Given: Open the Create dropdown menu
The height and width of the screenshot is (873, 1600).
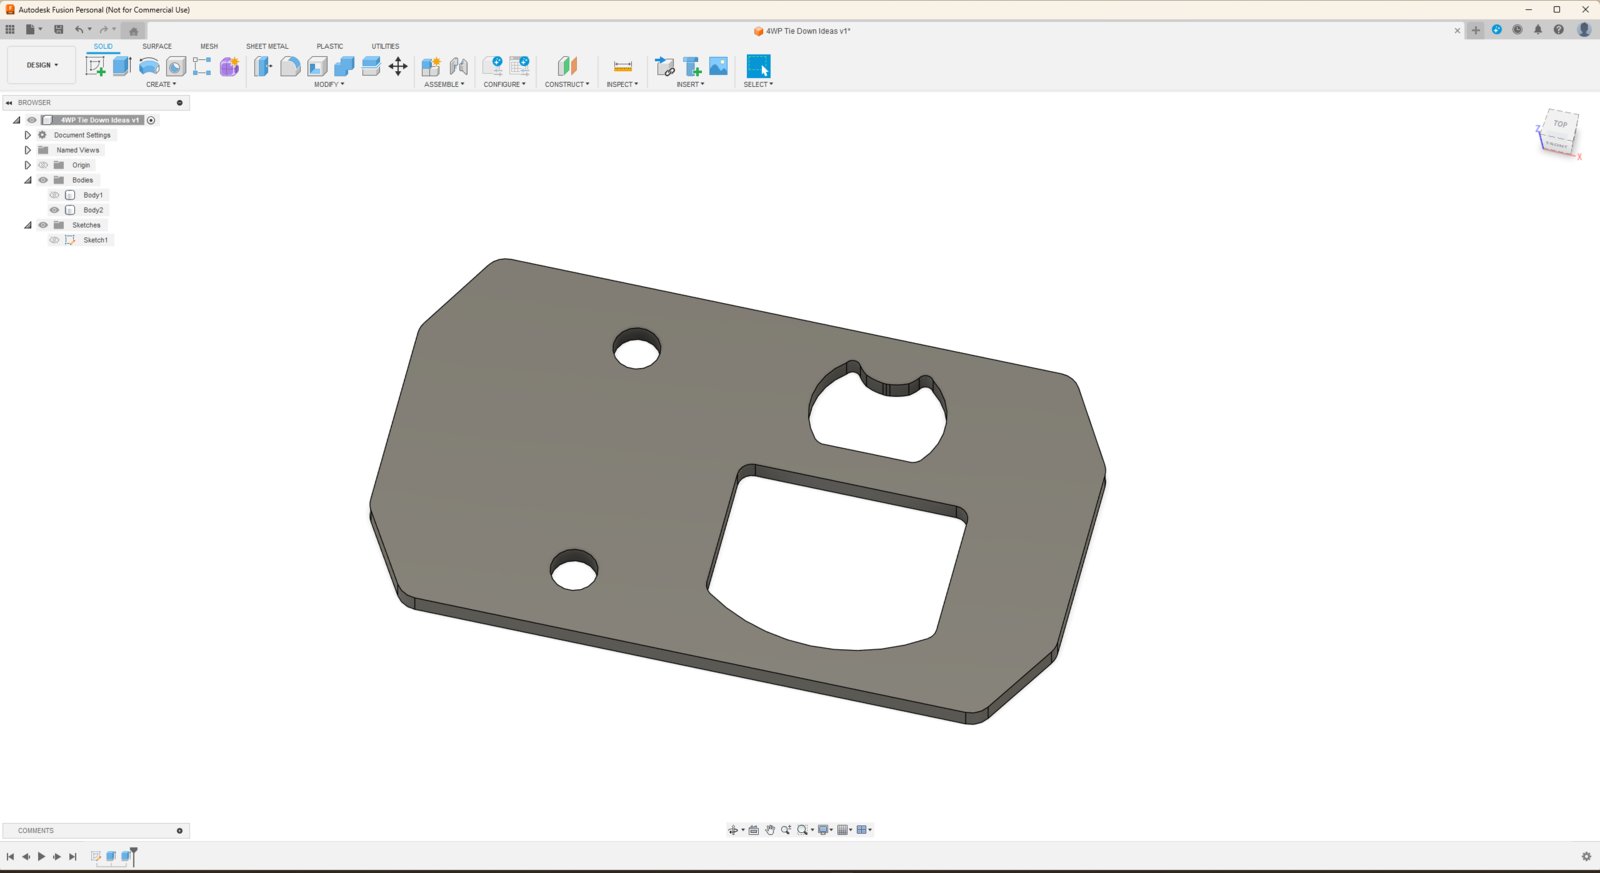Looking at the screenshot, I should 161,84.
